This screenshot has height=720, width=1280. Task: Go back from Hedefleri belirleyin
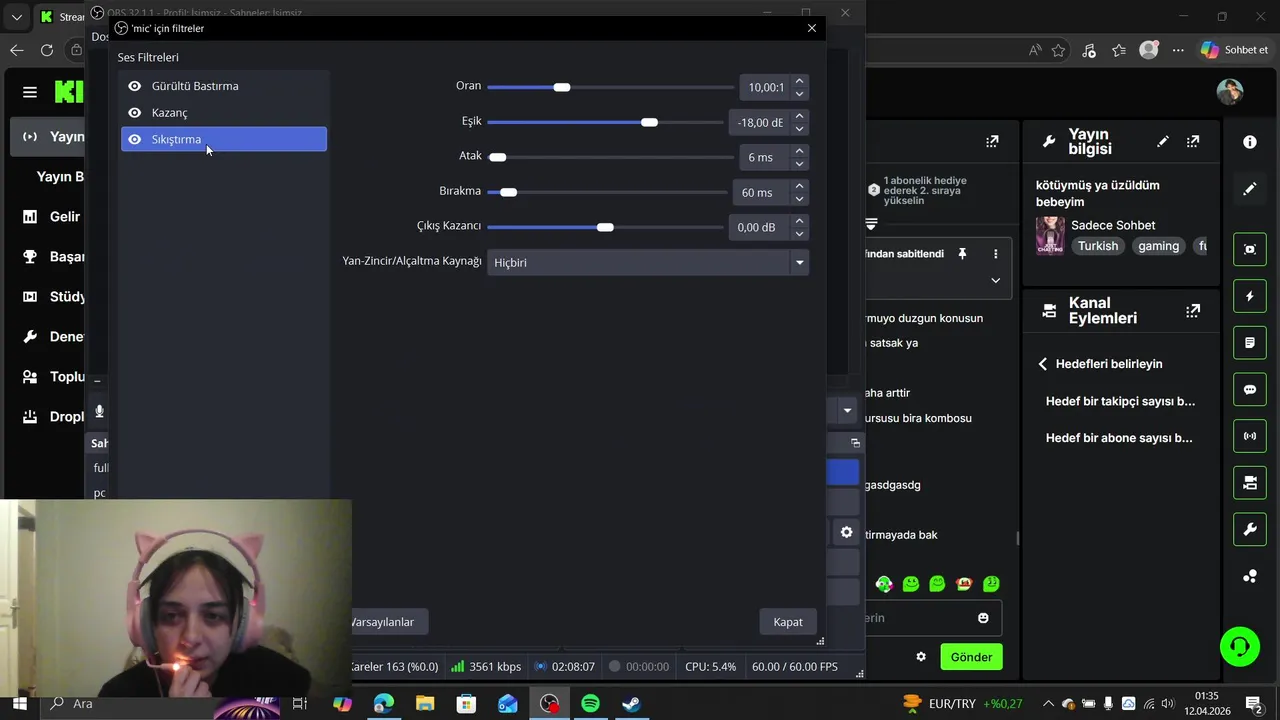click(1043, 364)
